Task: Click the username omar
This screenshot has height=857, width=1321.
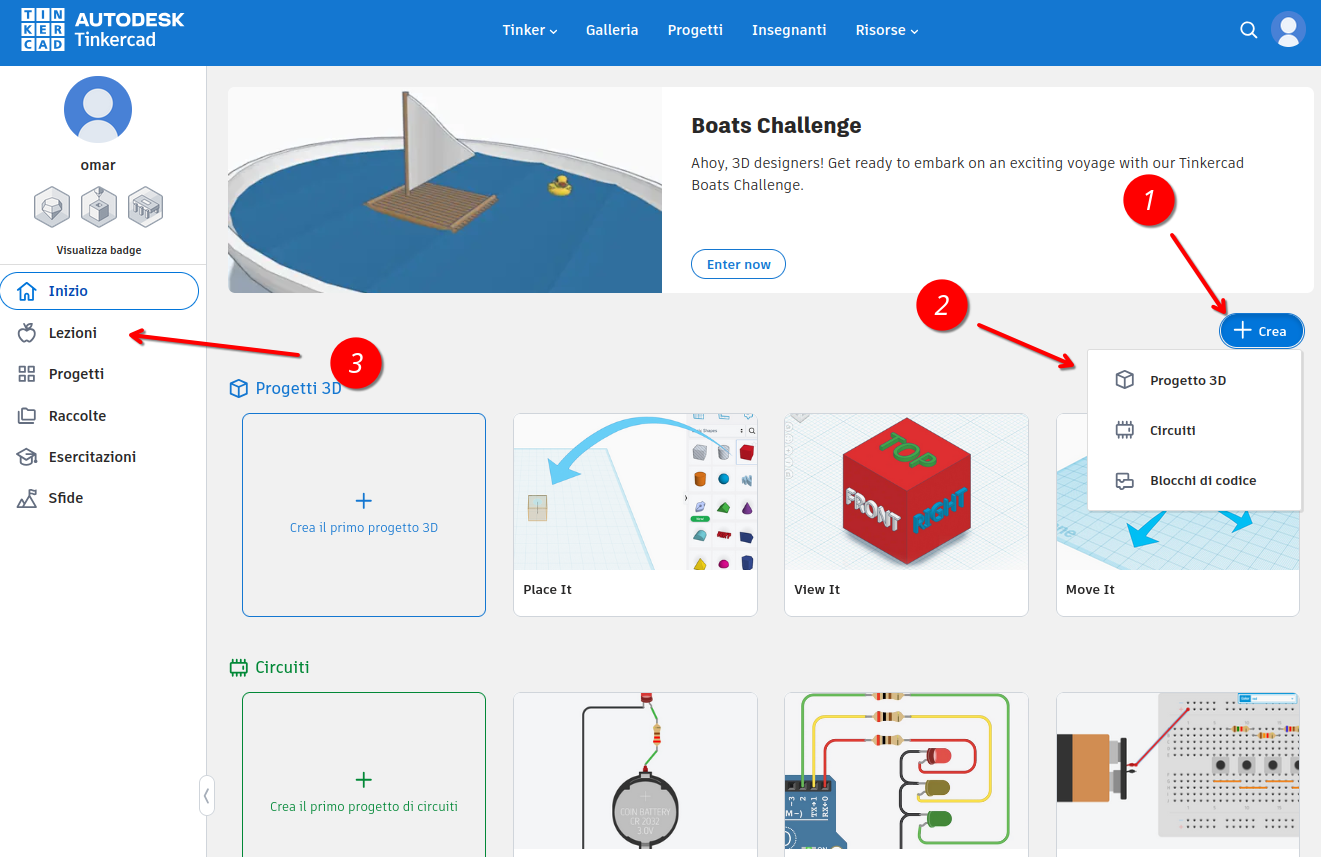Action: [x=98, y=165]
